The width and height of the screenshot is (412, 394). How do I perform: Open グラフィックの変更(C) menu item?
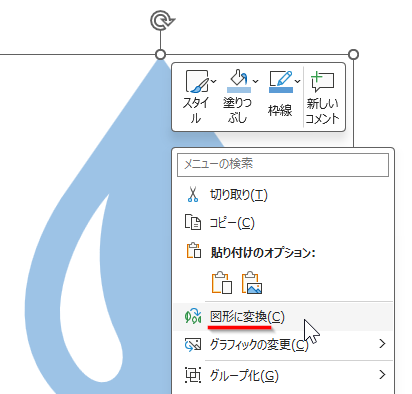tap(283, 345)
